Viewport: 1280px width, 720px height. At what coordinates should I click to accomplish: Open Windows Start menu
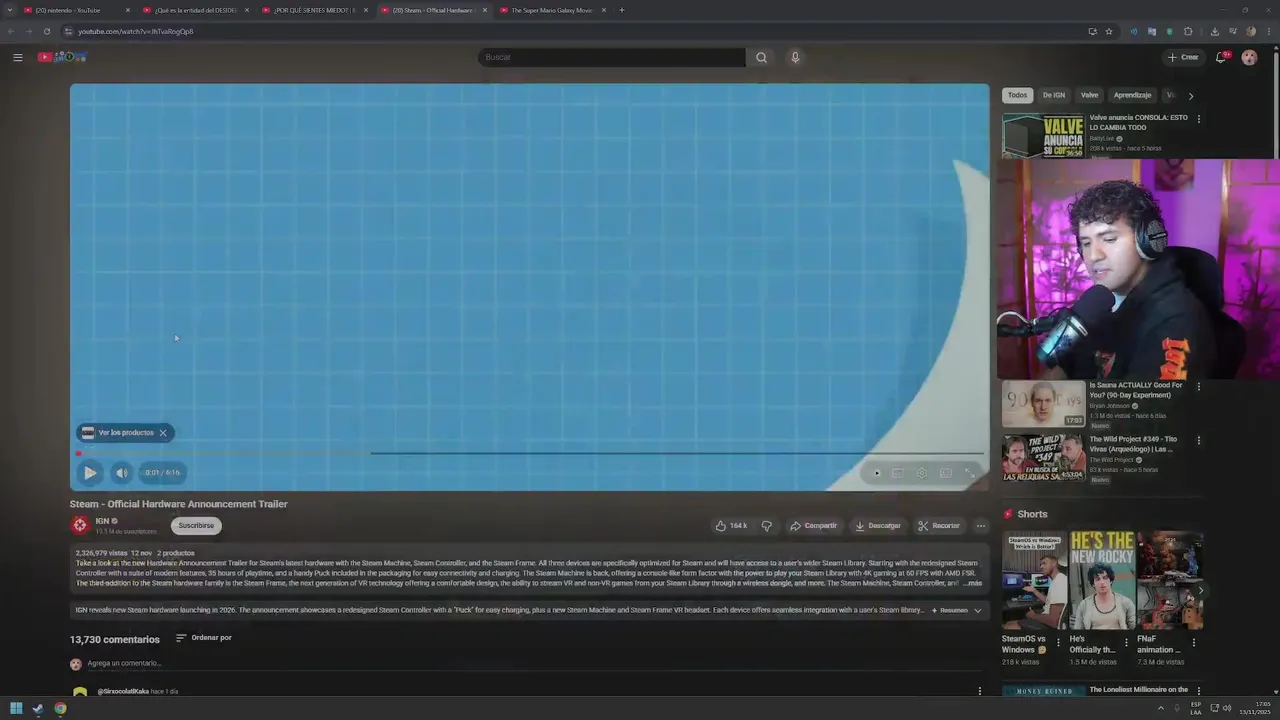pyautogui.click(x=16, y=709)
